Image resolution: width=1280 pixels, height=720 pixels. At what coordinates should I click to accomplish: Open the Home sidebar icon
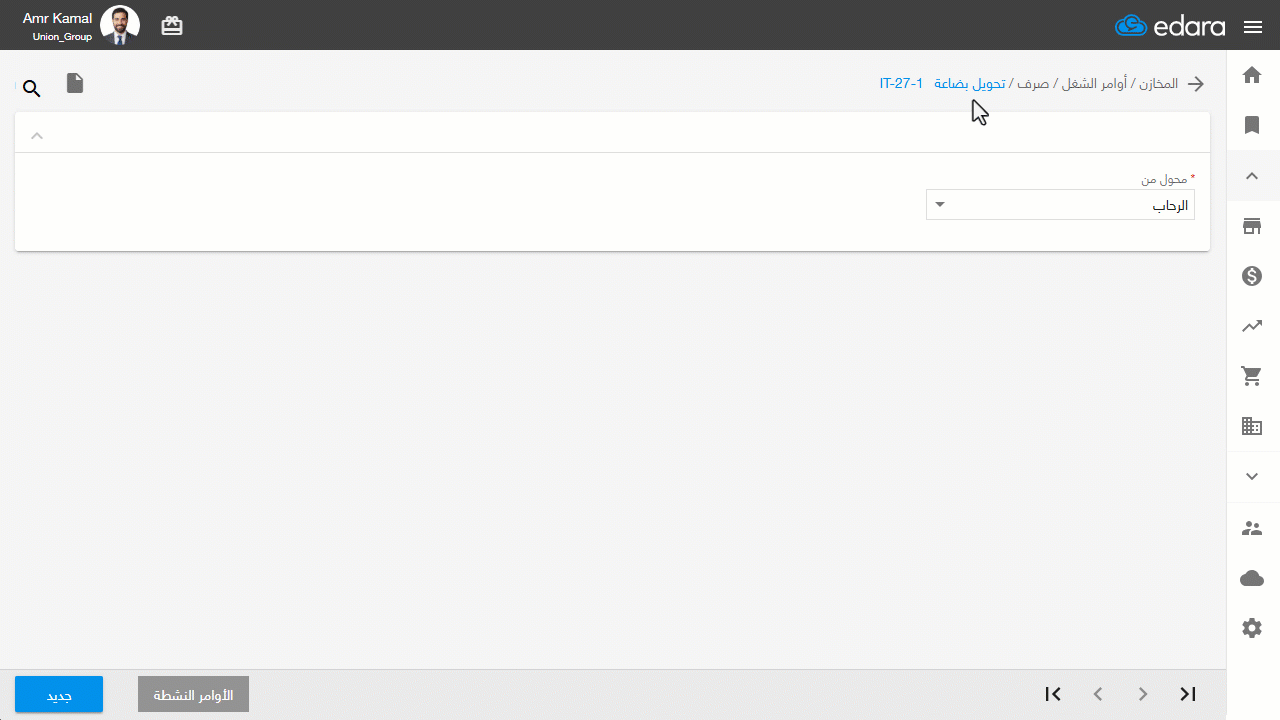[1252, 75]
